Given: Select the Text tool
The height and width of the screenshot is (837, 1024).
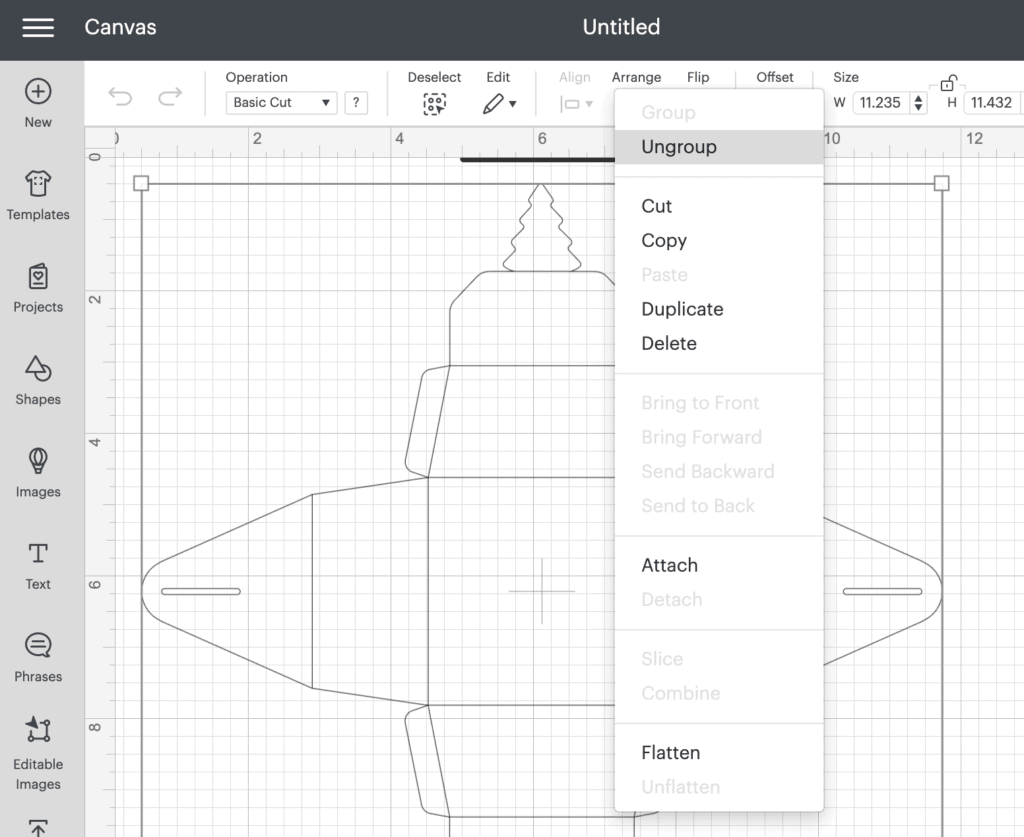Looking at the screenshot, I should [38, 554].
